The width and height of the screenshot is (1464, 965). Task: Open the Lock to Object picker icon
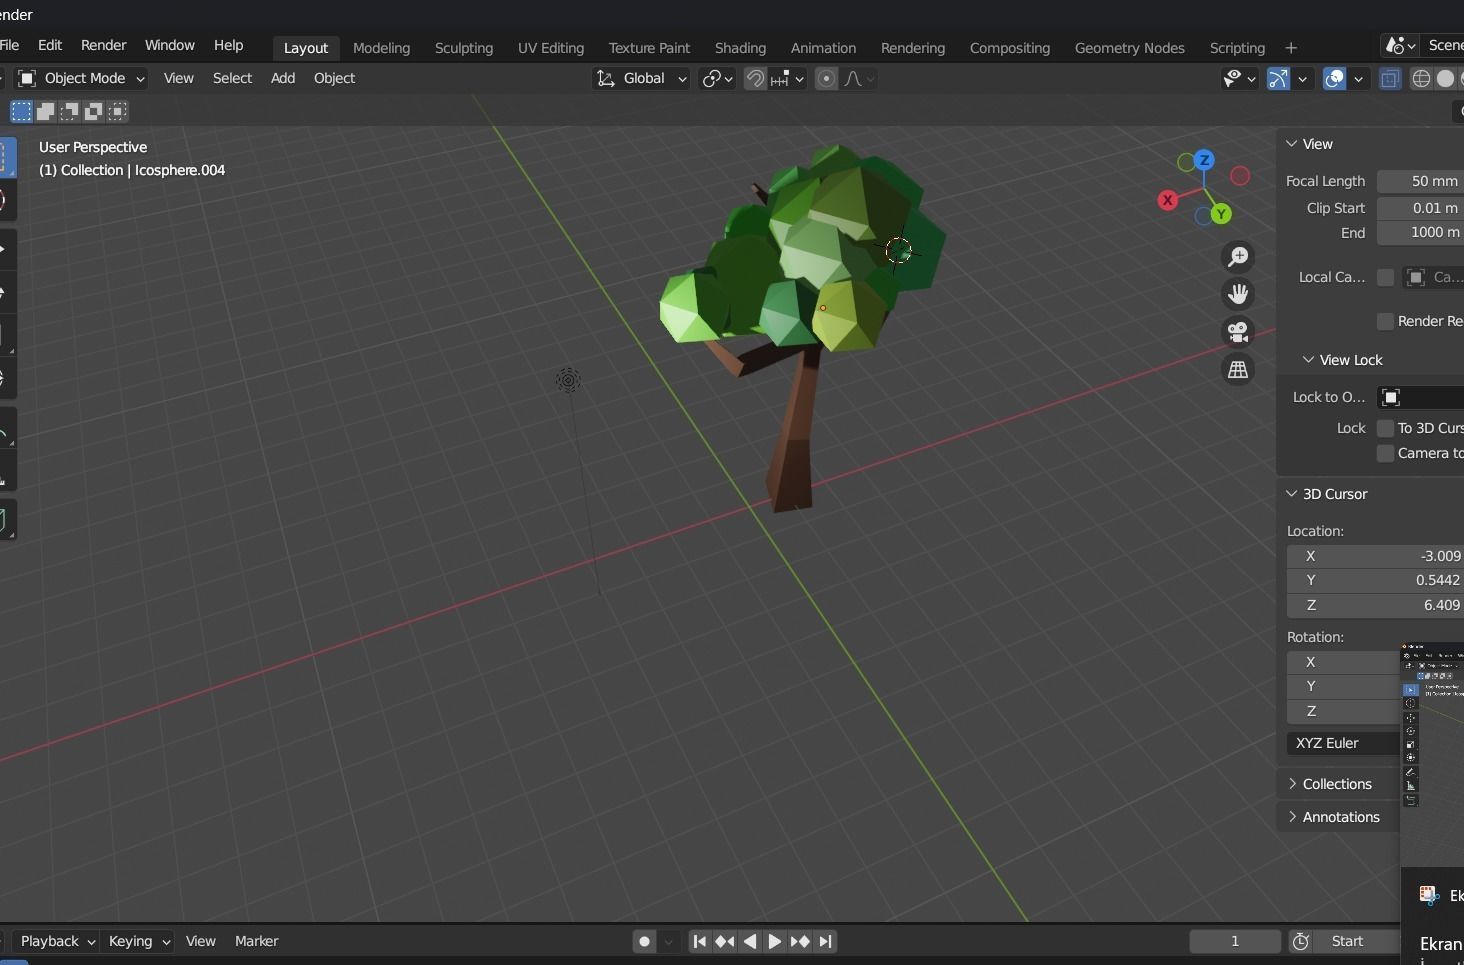(x=1391, y=397)
